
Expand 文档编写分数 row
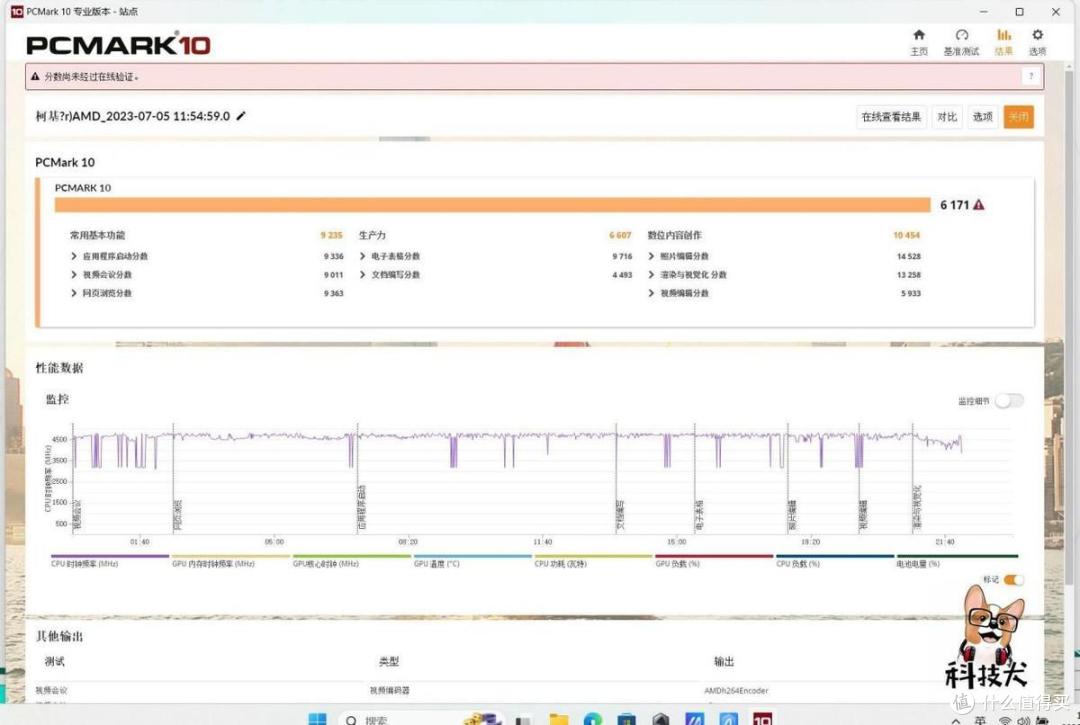(x=362, y=275)
